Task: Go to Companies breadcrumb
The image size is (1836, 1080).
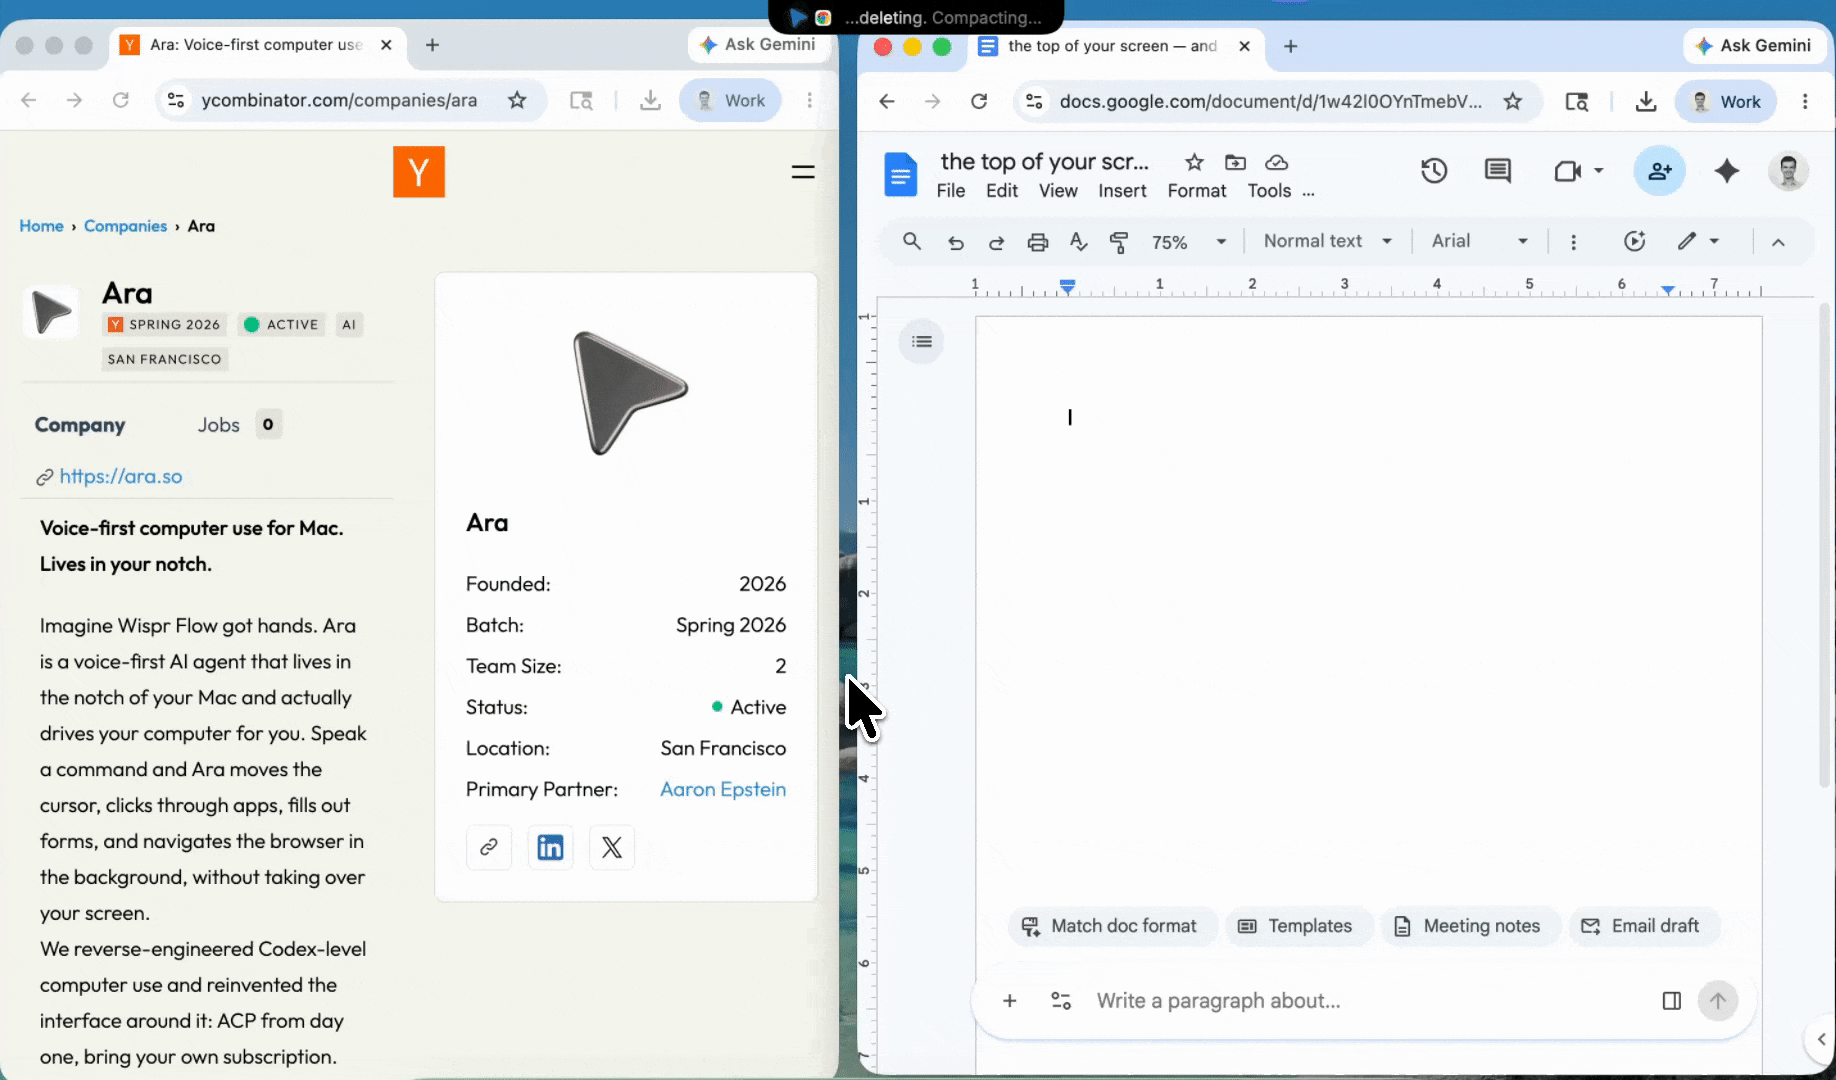Action: (x=125, y=226)
